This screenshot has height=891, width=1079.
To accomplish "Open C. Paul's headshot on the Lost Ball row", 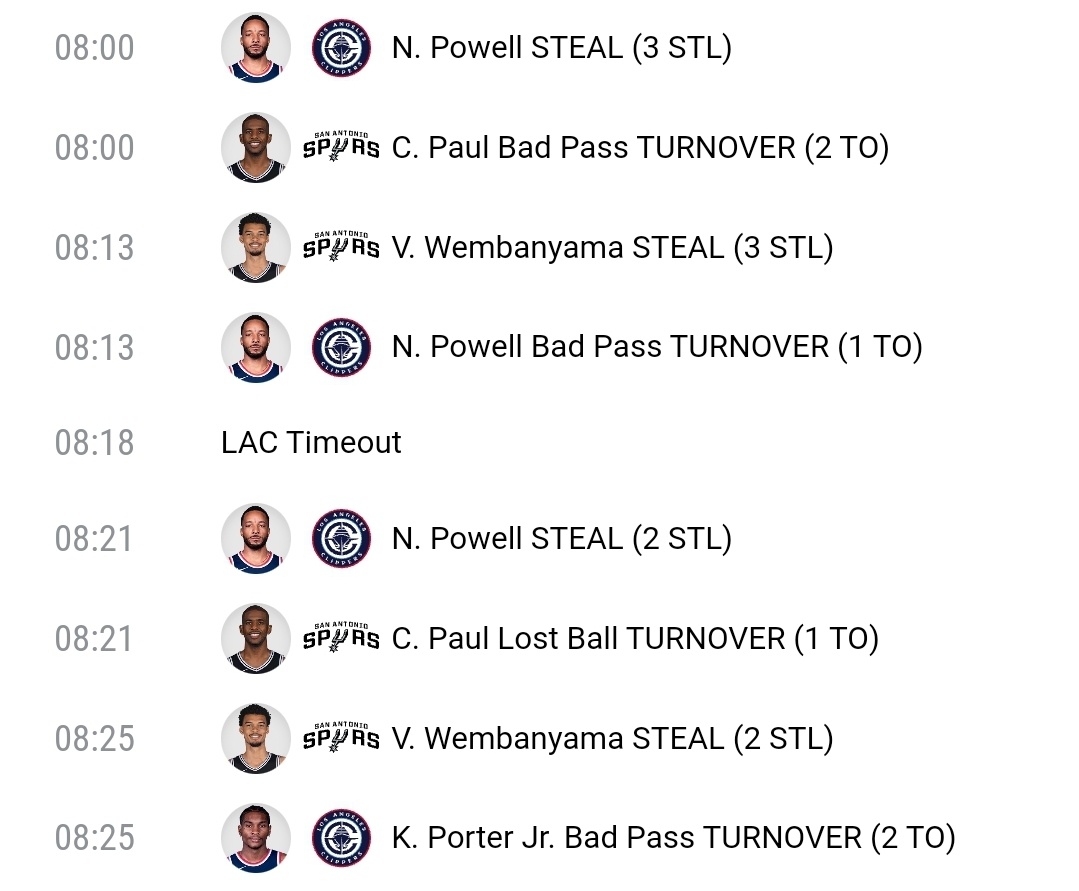I will coord(256,638).
